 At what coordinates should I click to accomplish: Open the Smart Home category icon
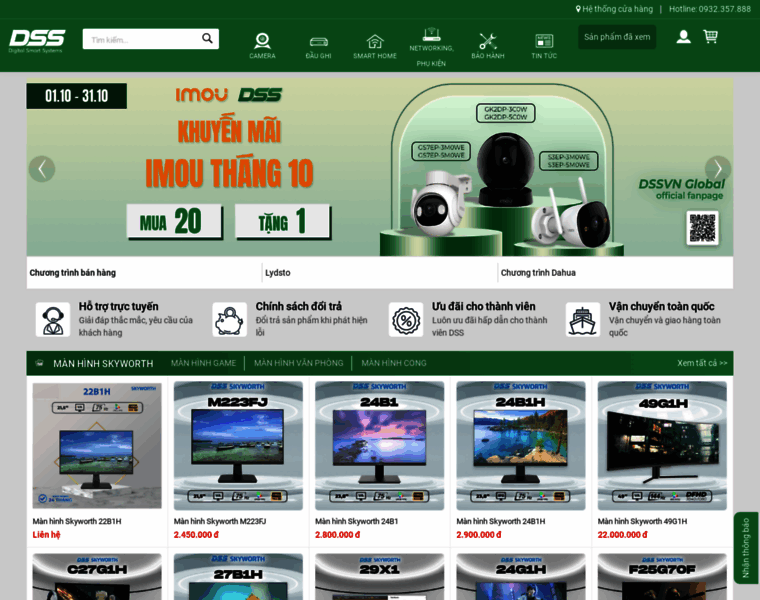click(x=375, y=41)
